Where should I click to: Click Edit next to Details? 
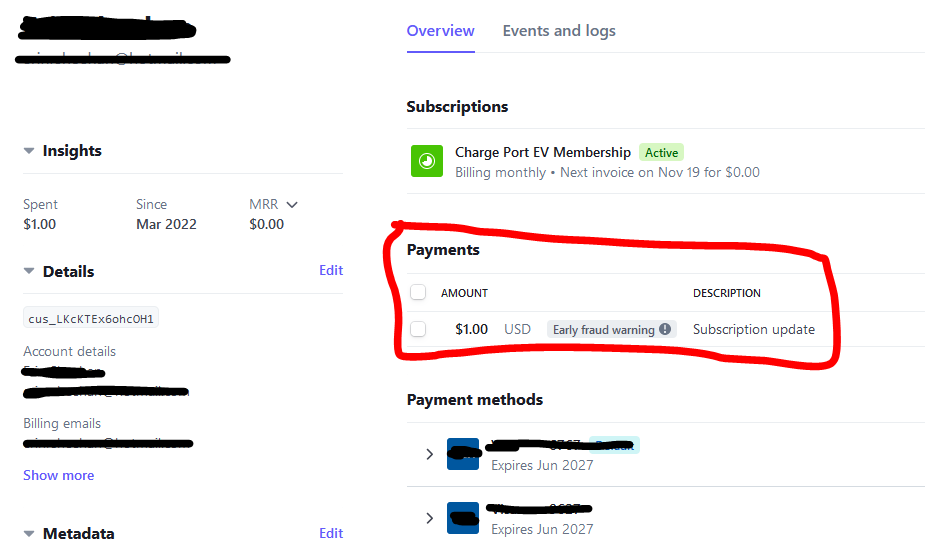pos(331,270)
